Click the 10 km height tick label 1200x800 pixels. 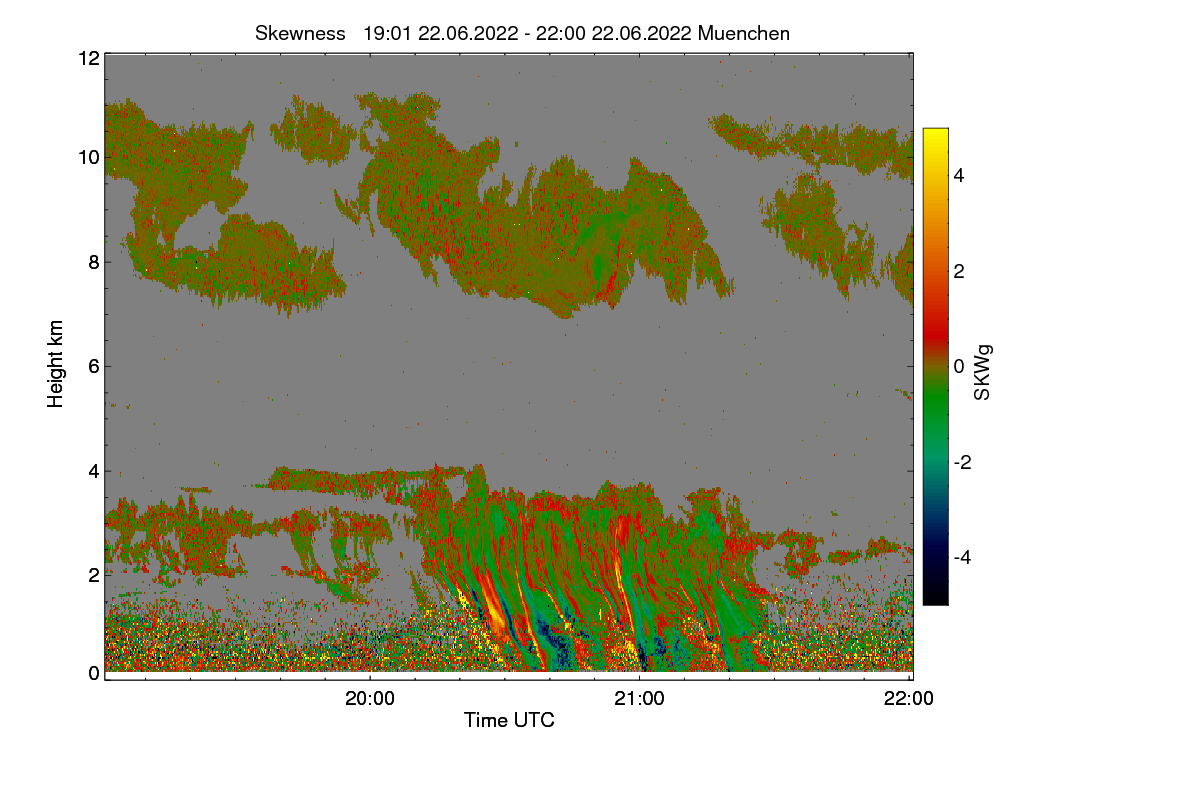[88, 157]
